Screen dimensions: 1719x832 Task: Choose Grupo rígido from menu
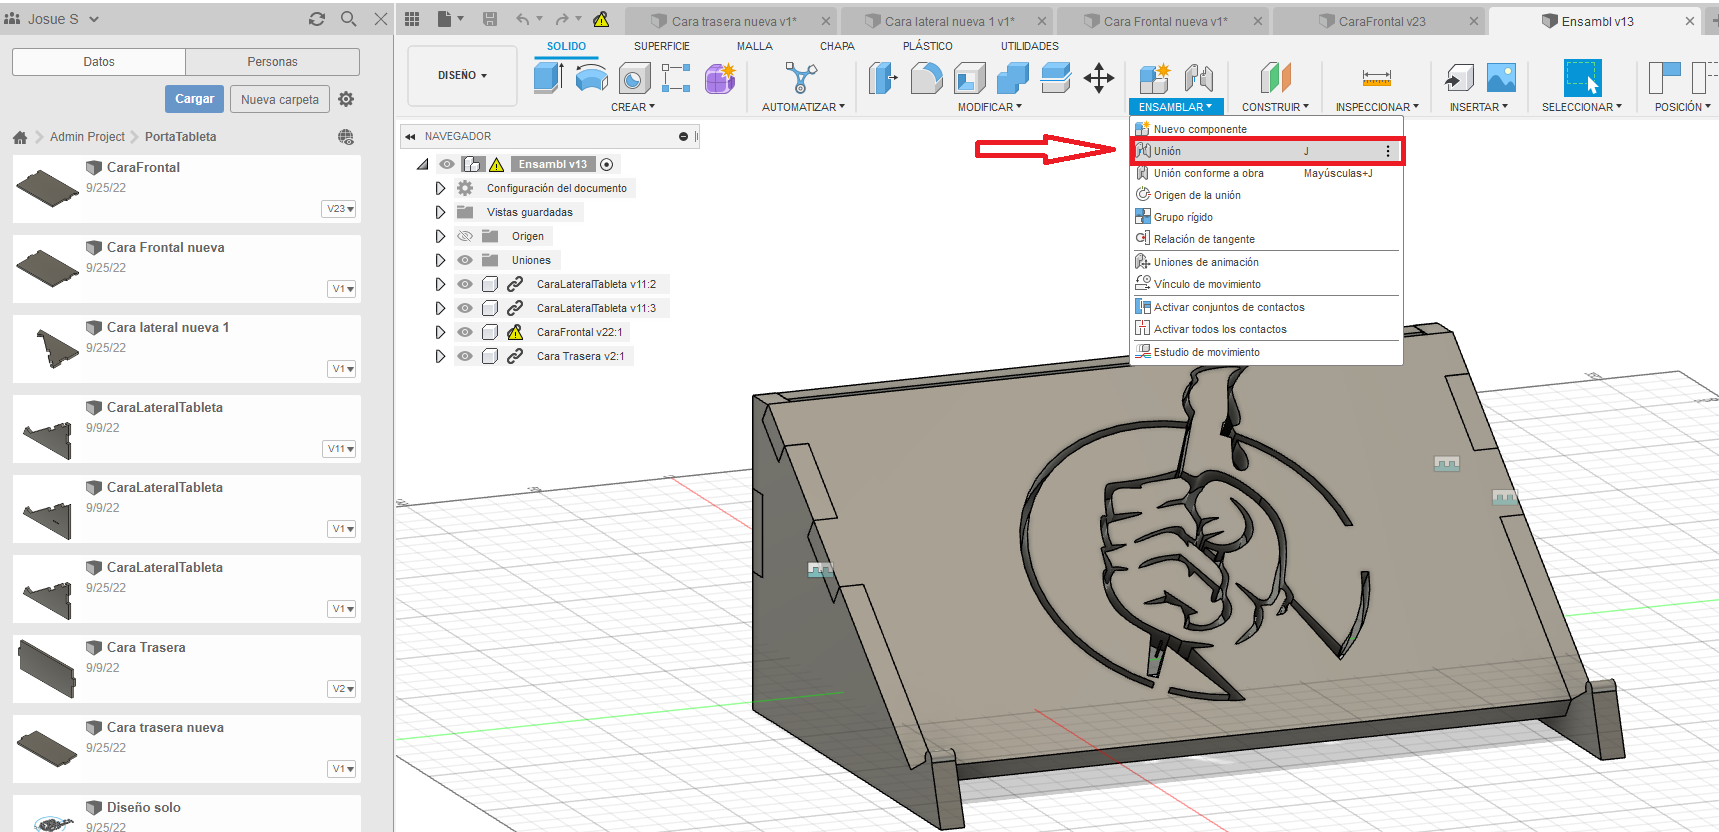point(1266,217)
